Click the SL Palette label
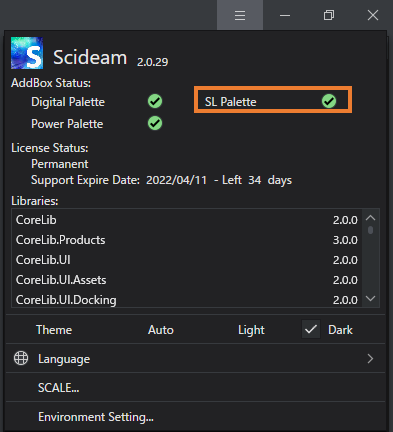The height and width of the screenshot is (432, 393). pos(230,102)
